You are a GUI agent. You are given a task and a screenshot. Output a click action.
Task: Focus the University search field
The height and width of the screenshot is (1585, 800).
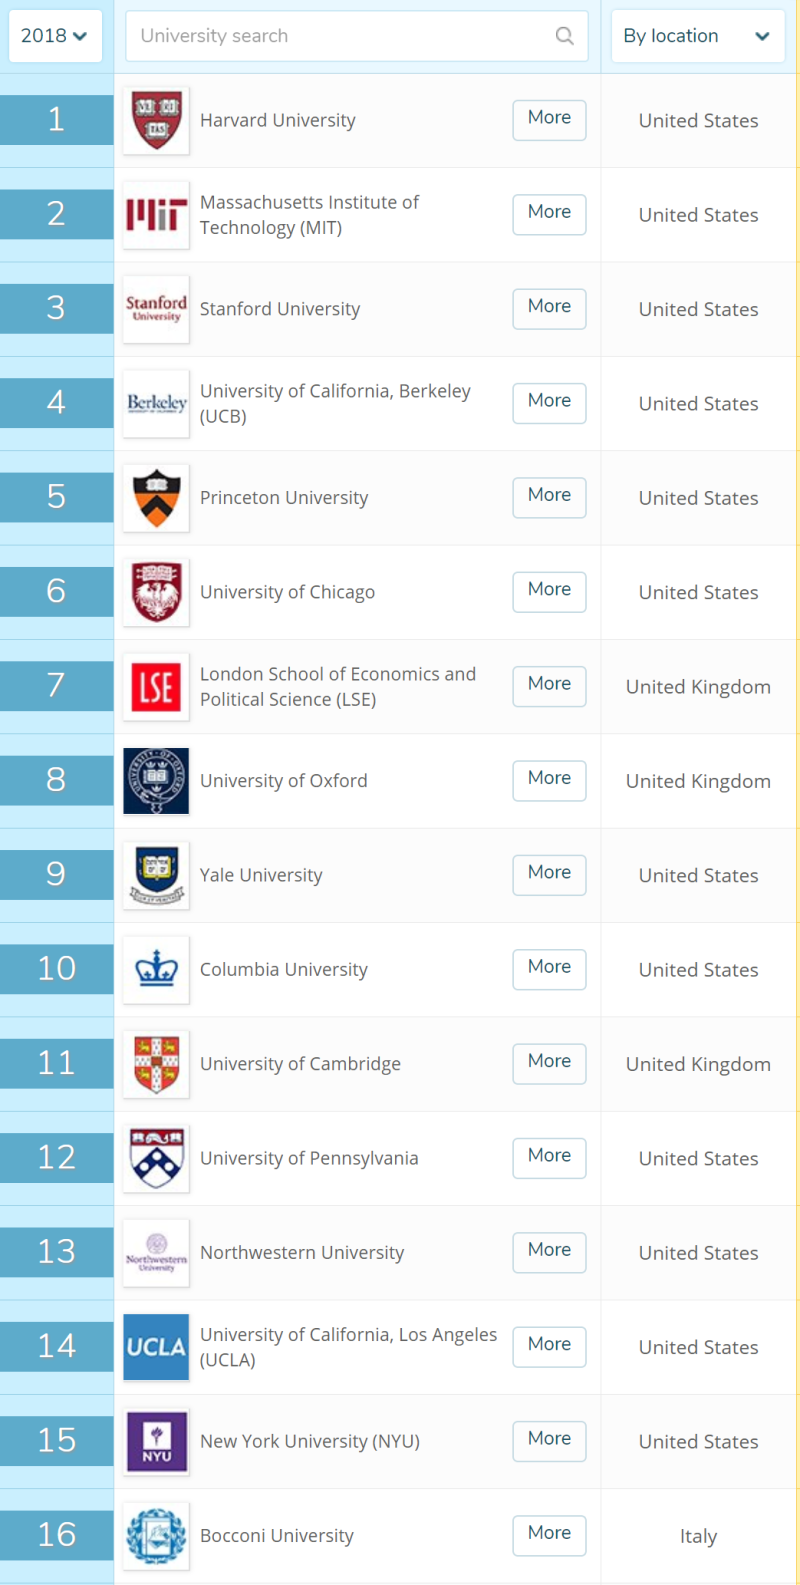click(356, 36)
